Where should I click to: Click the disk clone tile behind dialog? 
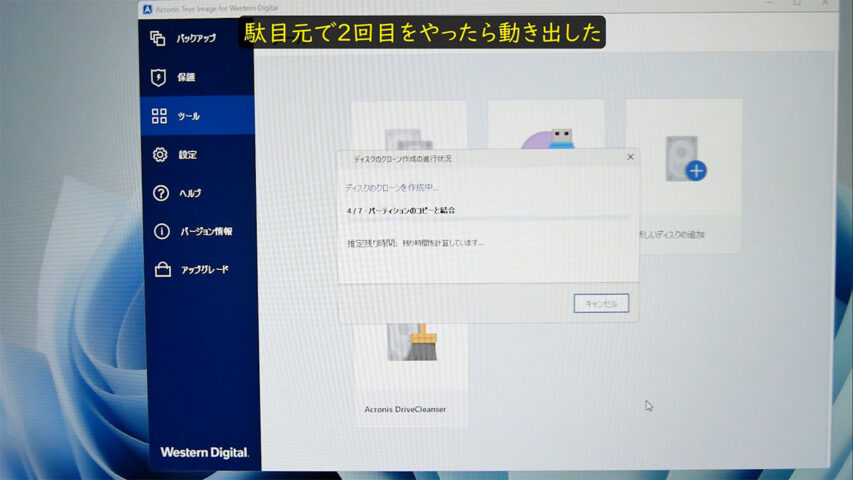409,125
